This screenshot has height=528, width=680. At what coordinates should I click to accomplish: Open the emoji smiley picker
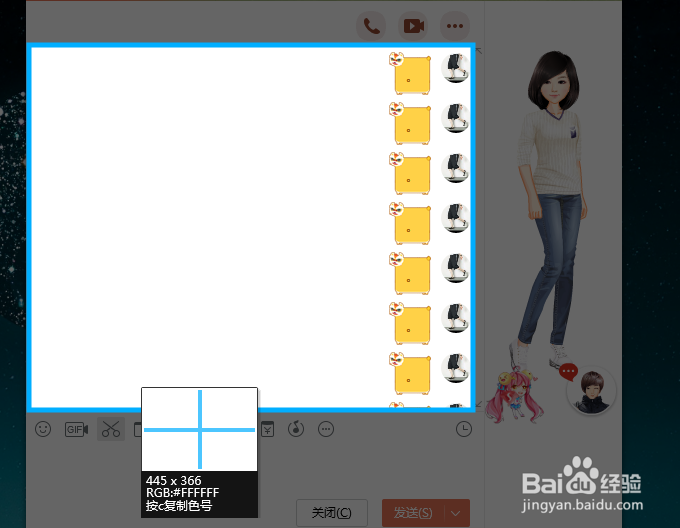[x=43, y=429]
